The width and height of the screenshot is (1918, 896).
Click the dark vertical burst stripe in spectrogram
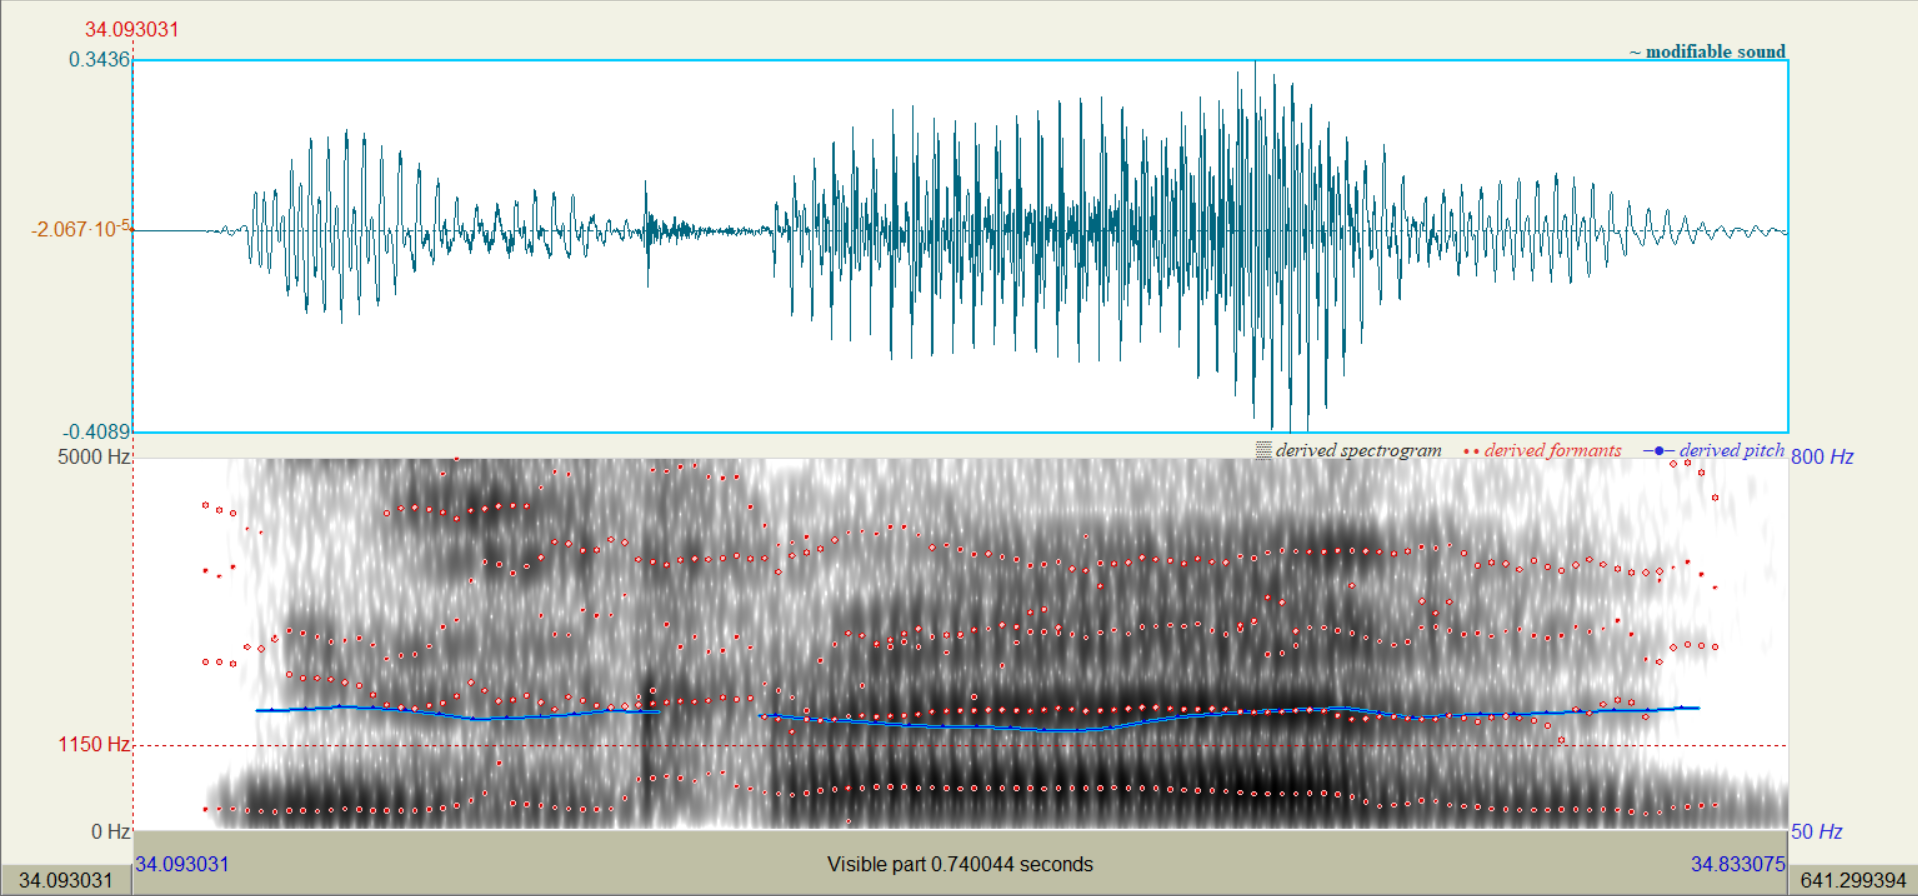[x=647, y=740]
